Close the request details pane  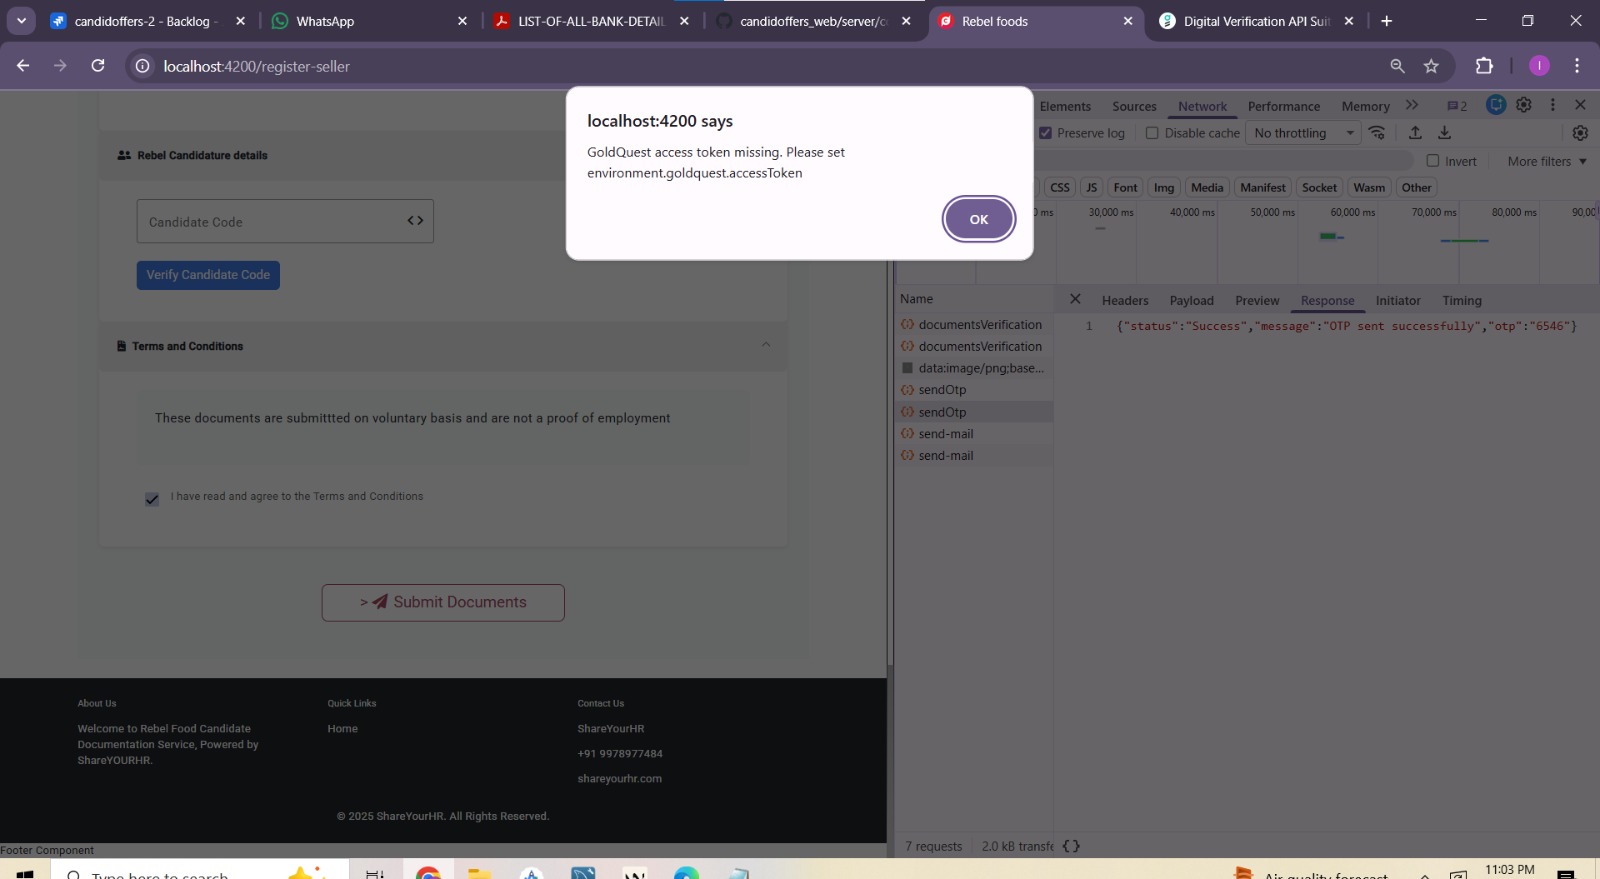point(1075,299)
